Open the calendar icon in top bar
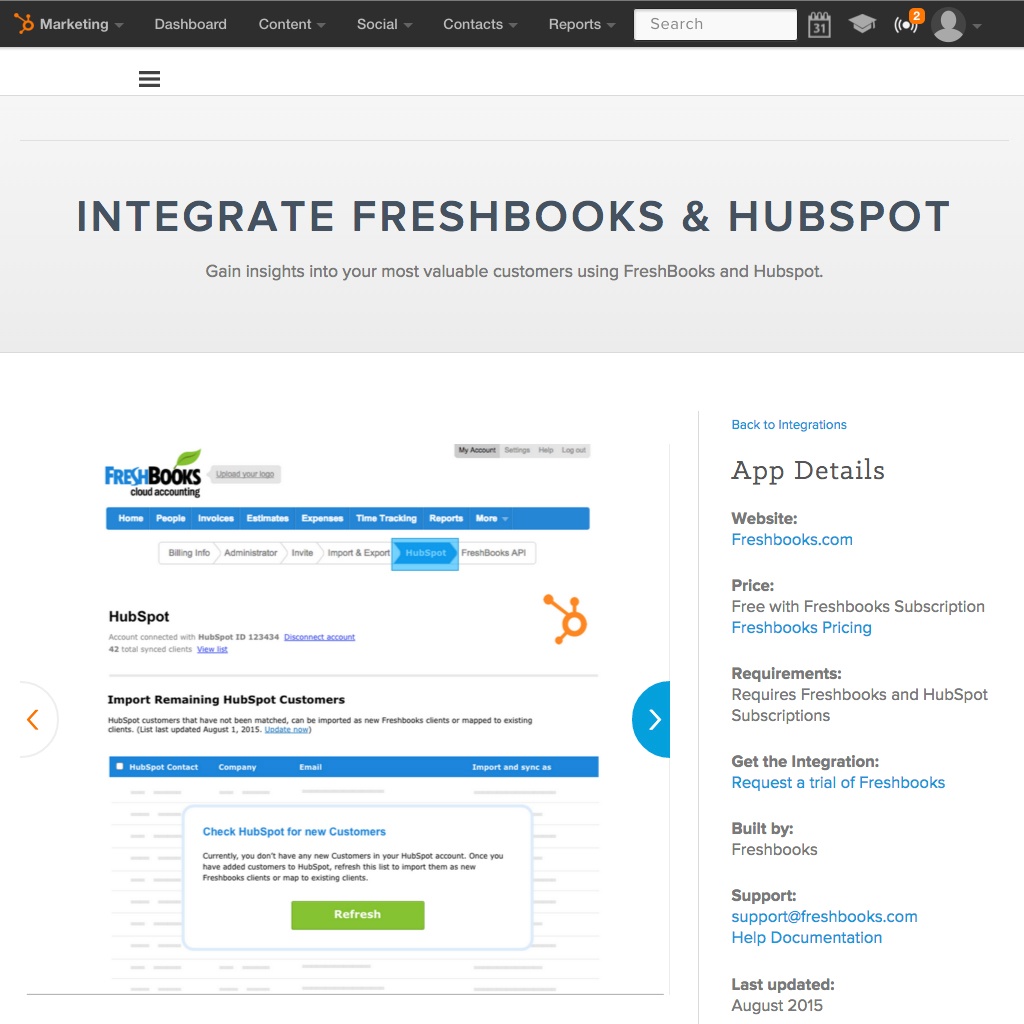Image resolution: width=1024 pixels, height=1024 pixels. (819, 25)
